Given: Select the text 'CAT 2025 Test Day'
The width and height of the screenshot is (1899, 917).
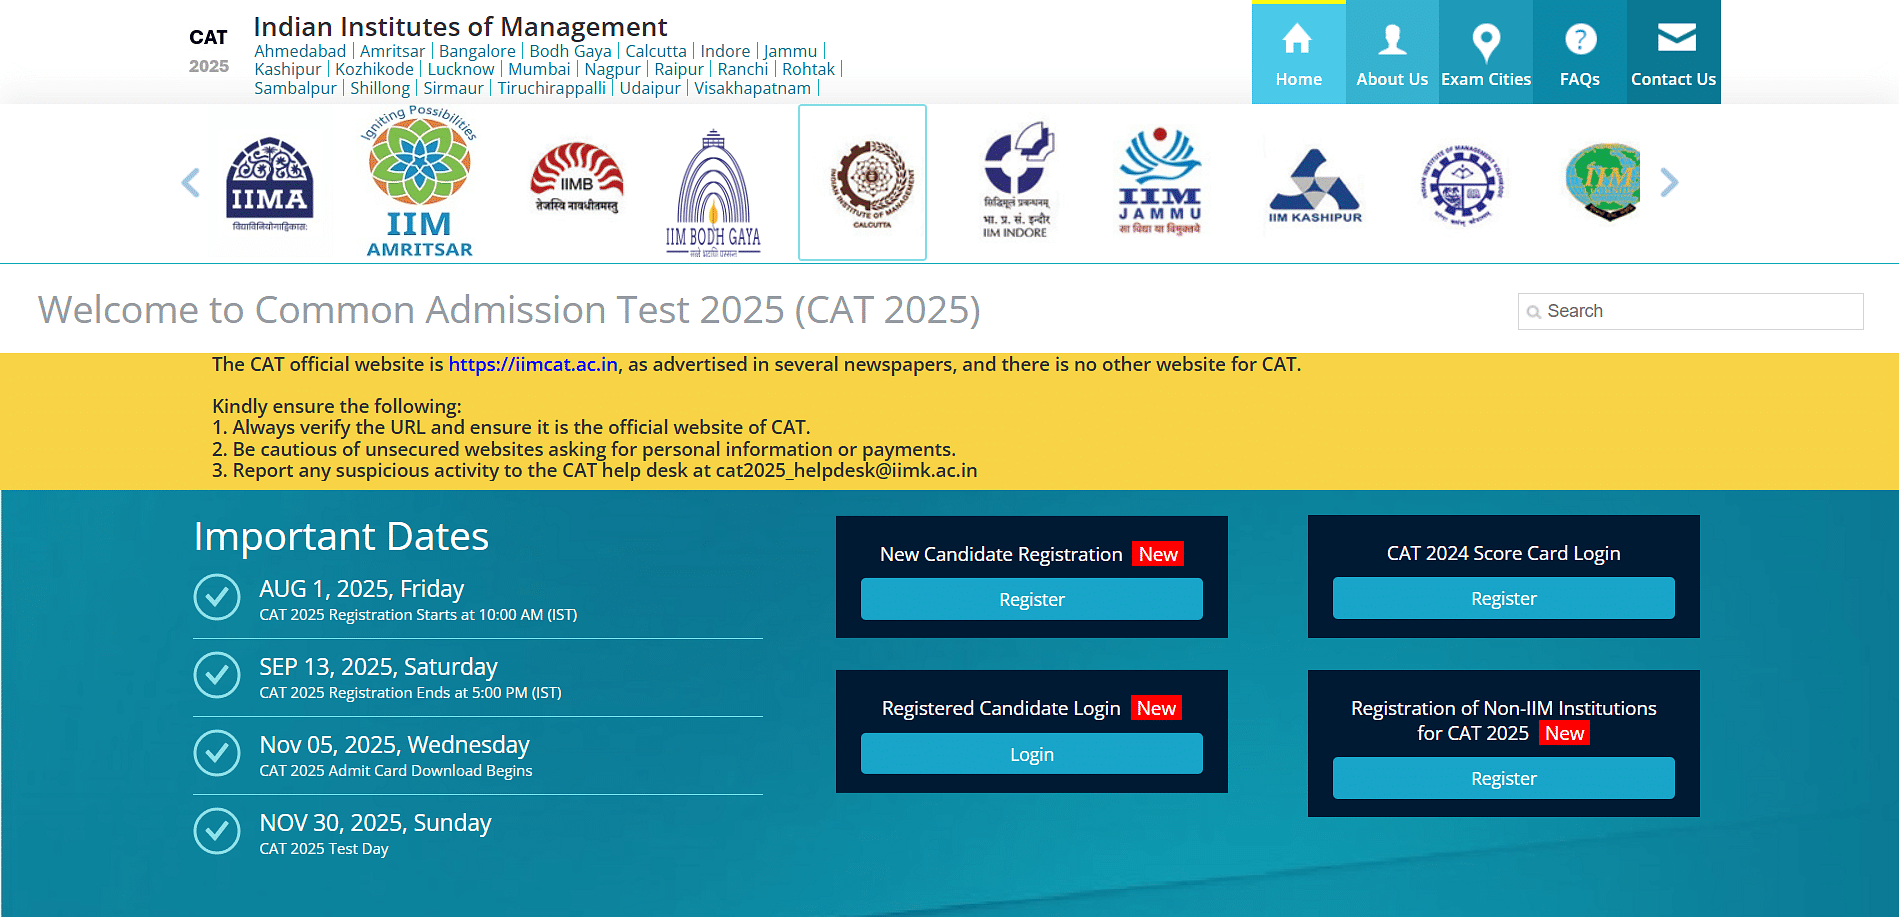Looking at the screenshot, I should (324, 848).
